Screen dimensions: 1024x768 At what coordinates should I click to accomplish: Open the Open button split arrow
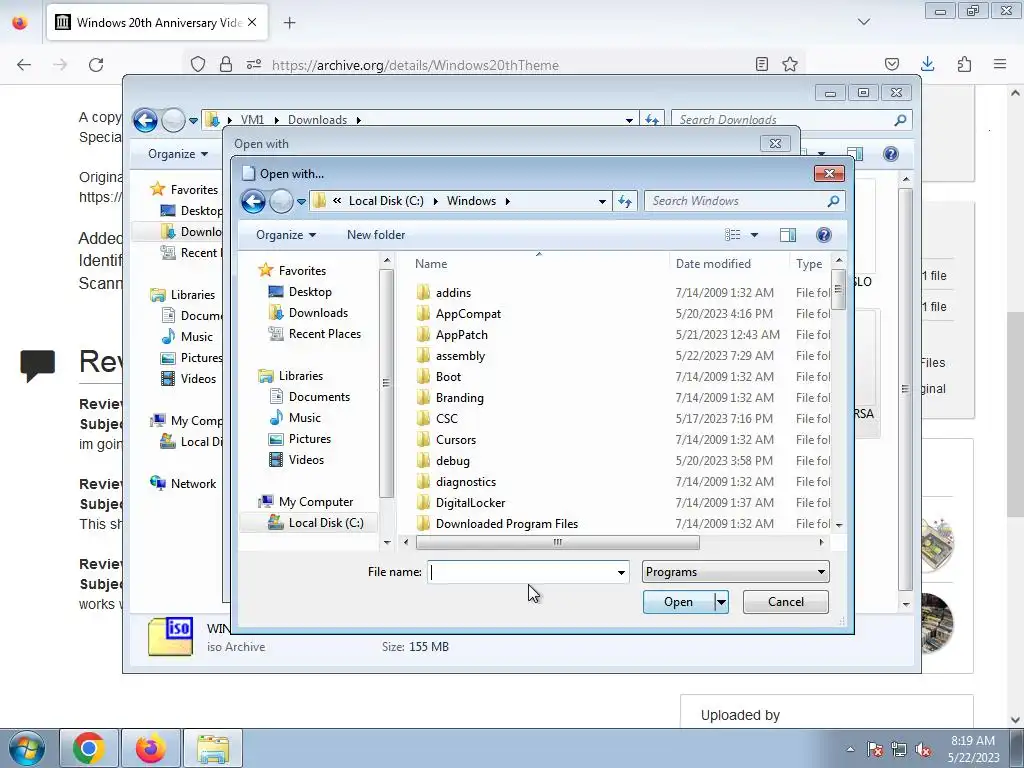pos(721,602)
